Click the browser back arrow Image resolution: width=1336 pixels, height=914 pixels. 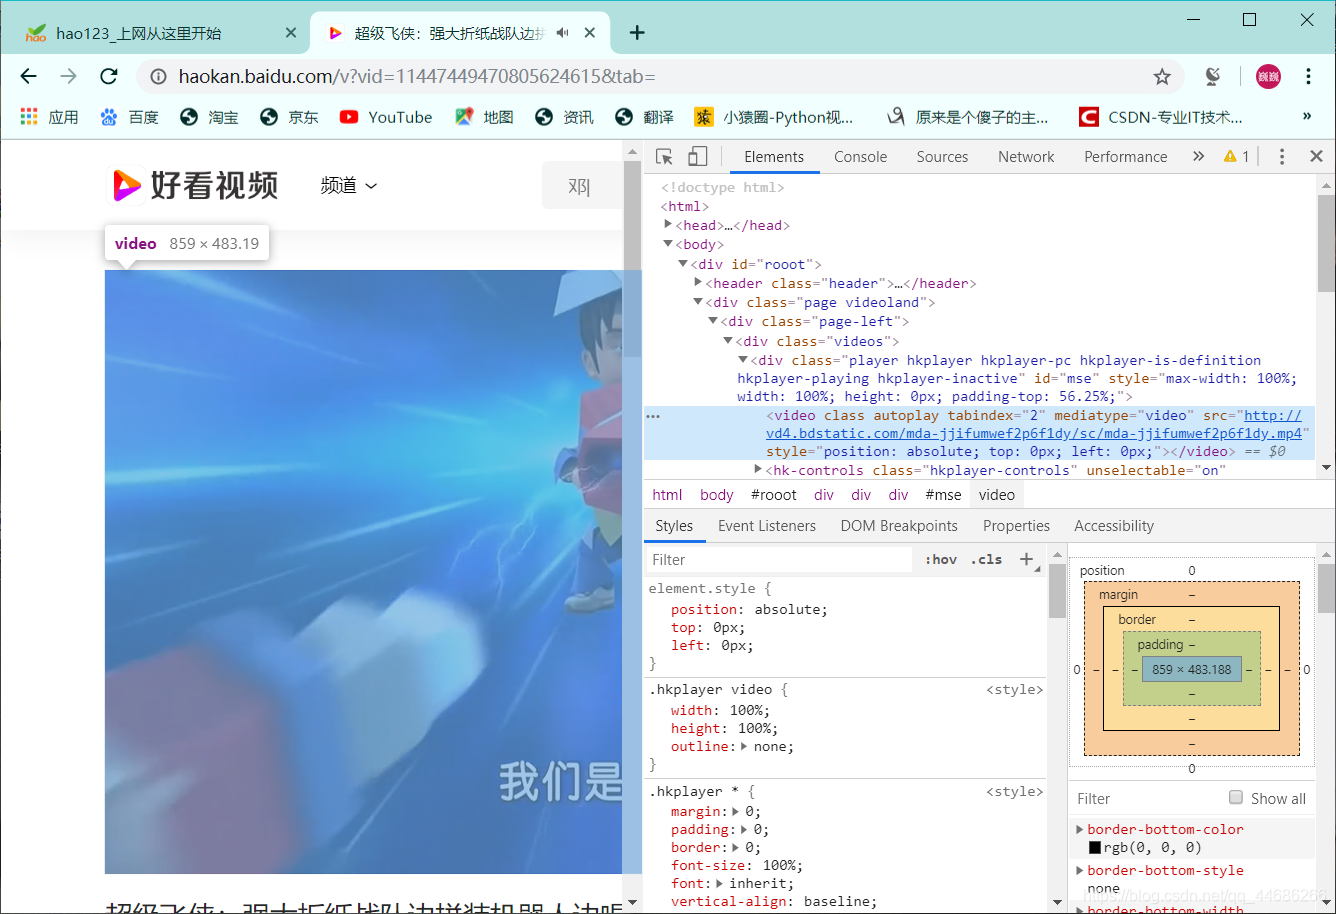[x=28, y=76]
